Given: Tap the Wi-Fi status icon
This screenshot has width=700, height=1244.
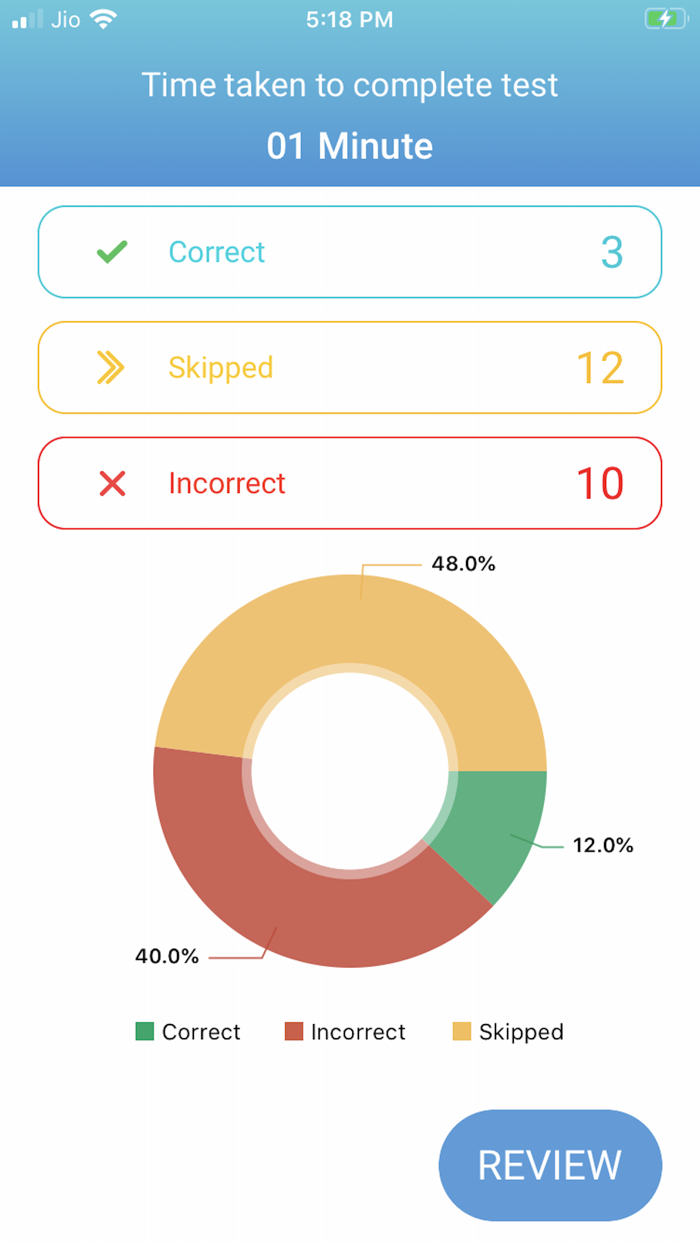Looking at the screenshot, I should click(102, 19).
